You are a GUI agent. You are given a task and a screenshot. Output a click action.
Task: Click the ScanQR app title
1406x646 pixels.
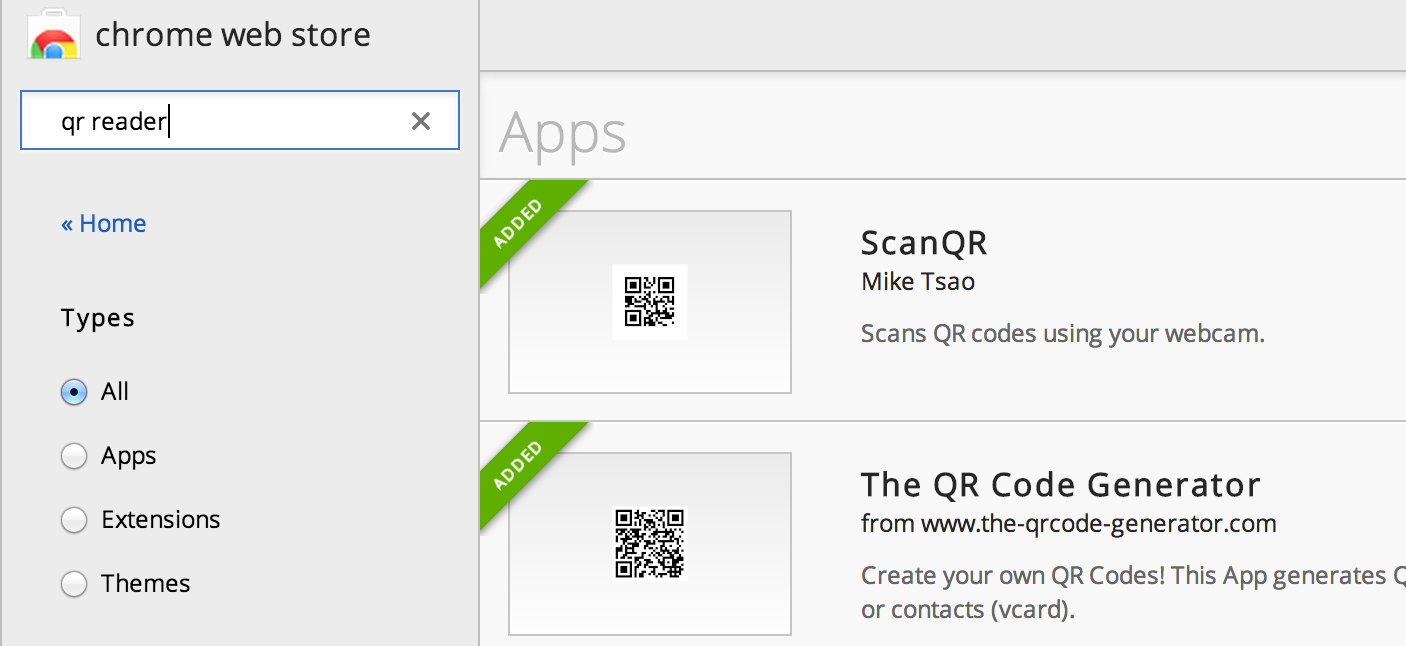pyautogui.click(x=924, y=243)
